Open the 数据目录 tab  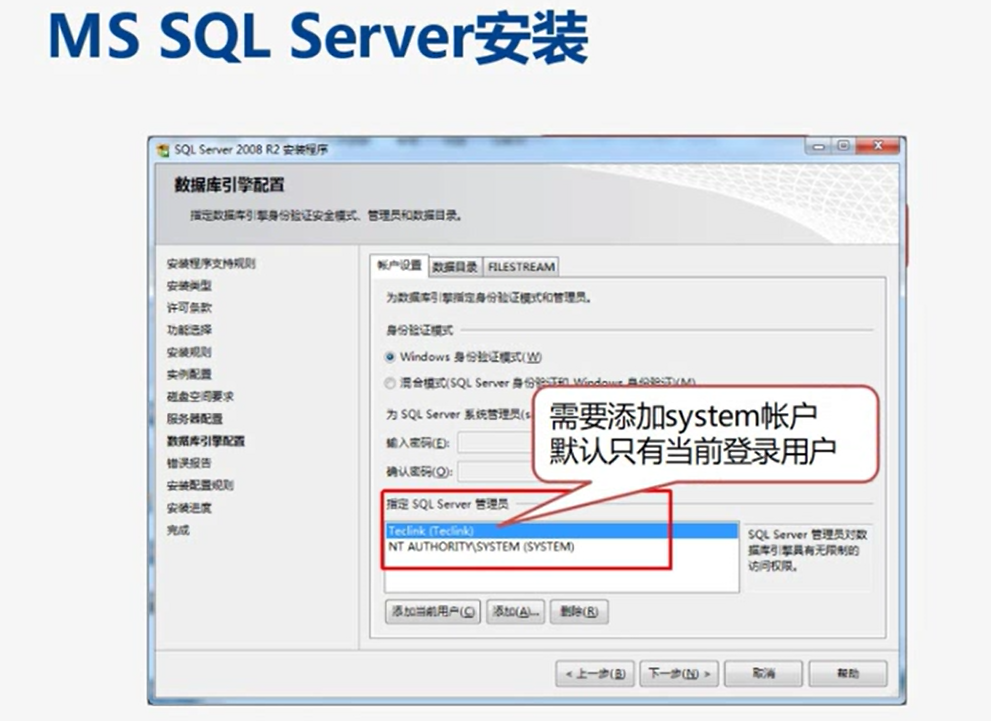point(455,267)
